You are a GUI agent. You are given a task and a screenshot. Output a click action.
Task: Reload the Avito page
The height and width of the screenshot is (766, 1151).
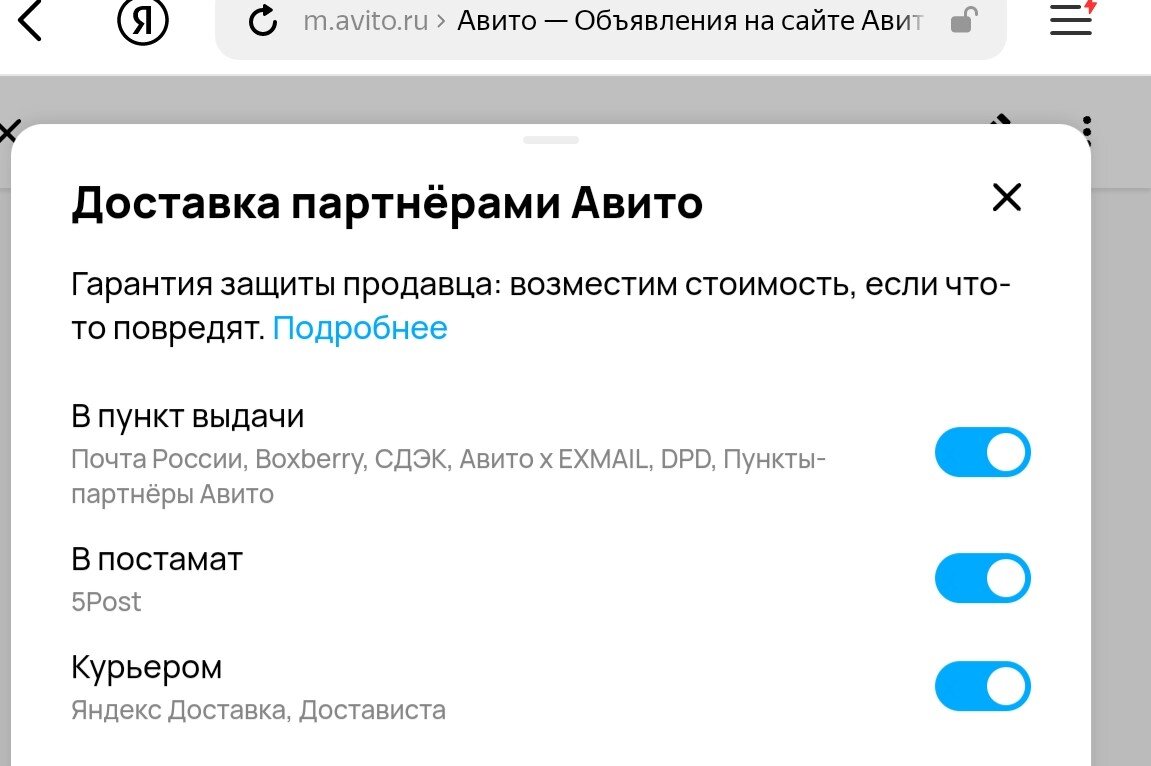pyautogui.click(x=263, y=21)
